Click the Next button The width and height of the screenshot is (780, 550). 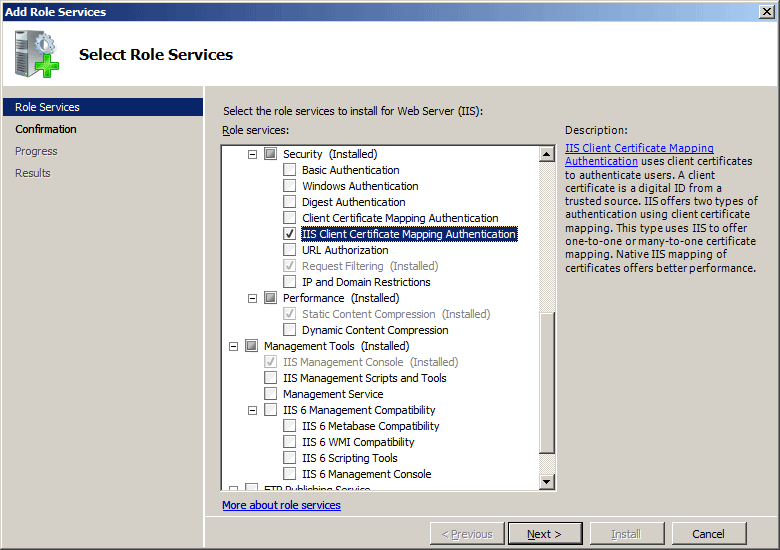click(545, 534)
